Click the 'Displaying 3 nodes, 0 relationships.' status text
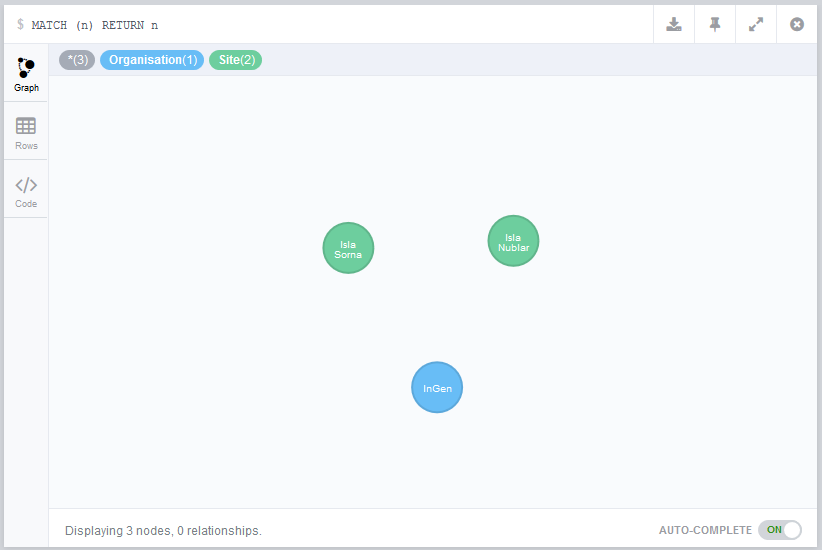Image resolution: width=822 pixels, height=550 pixels. click(x=163, y=531)
